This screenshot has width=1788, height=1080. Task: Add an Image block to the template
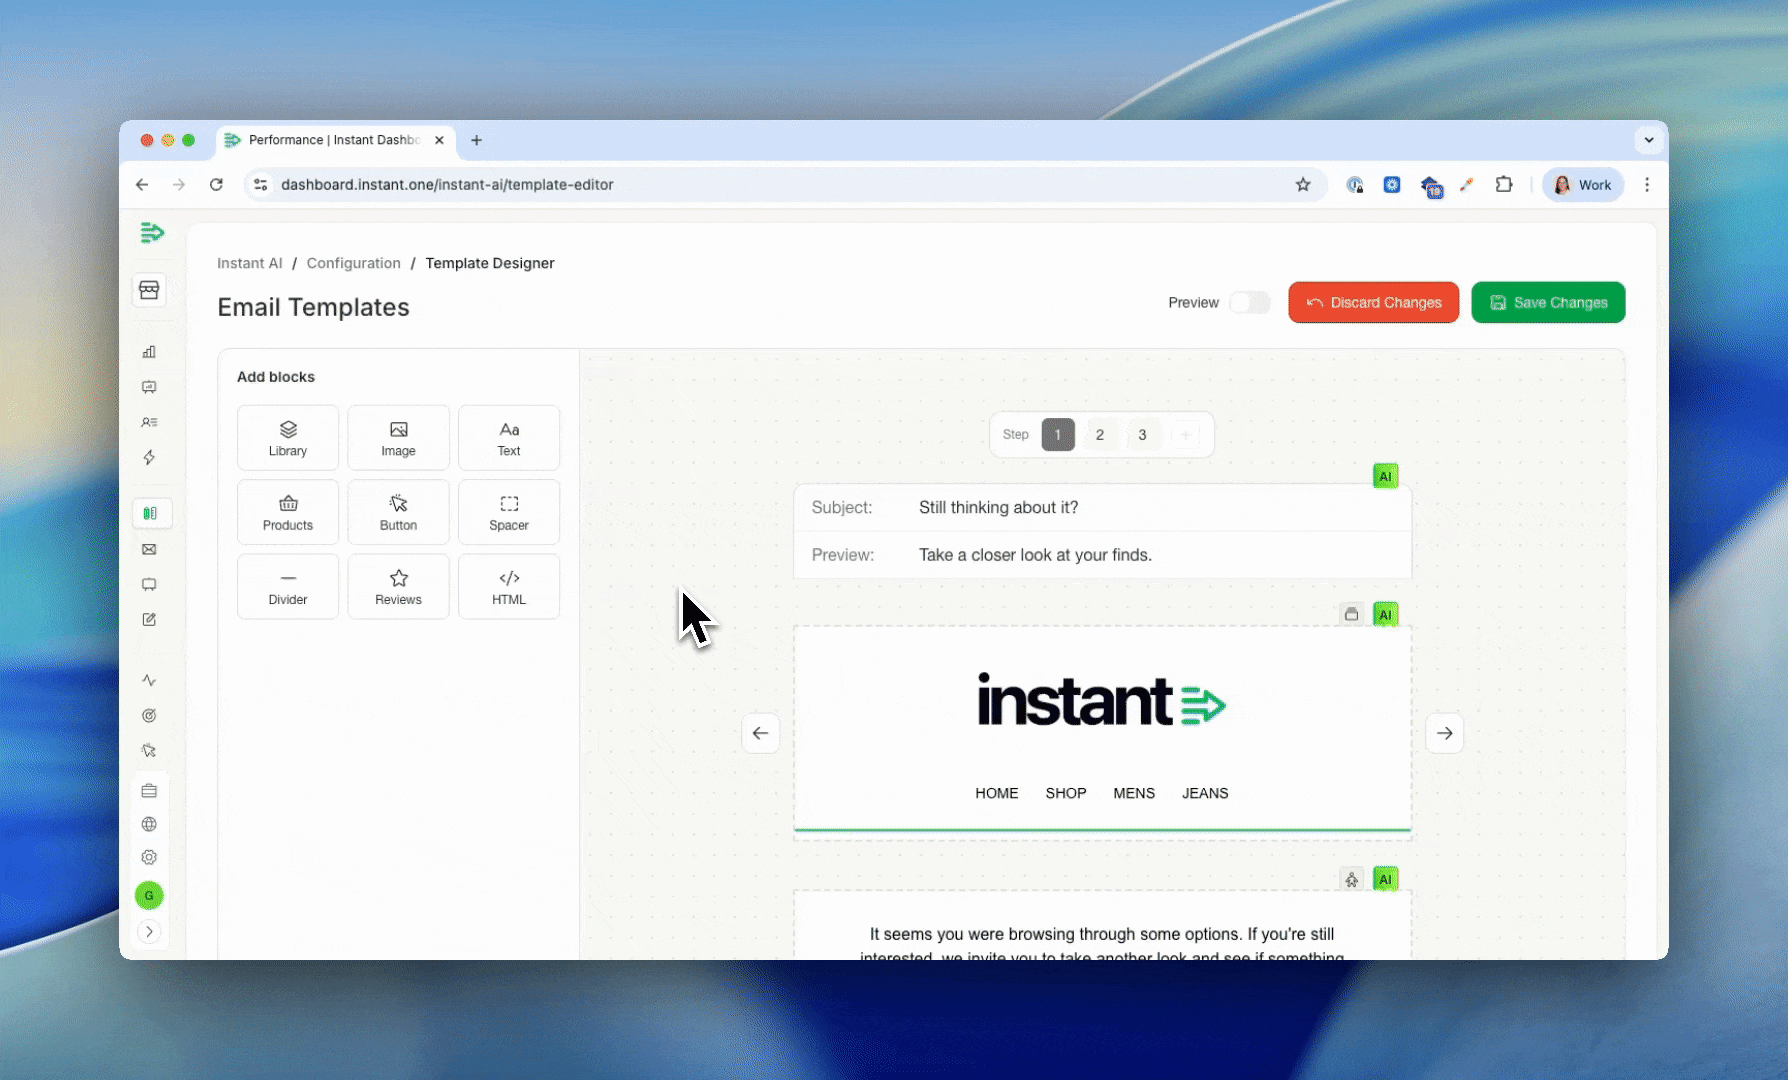tap(398, 437)
